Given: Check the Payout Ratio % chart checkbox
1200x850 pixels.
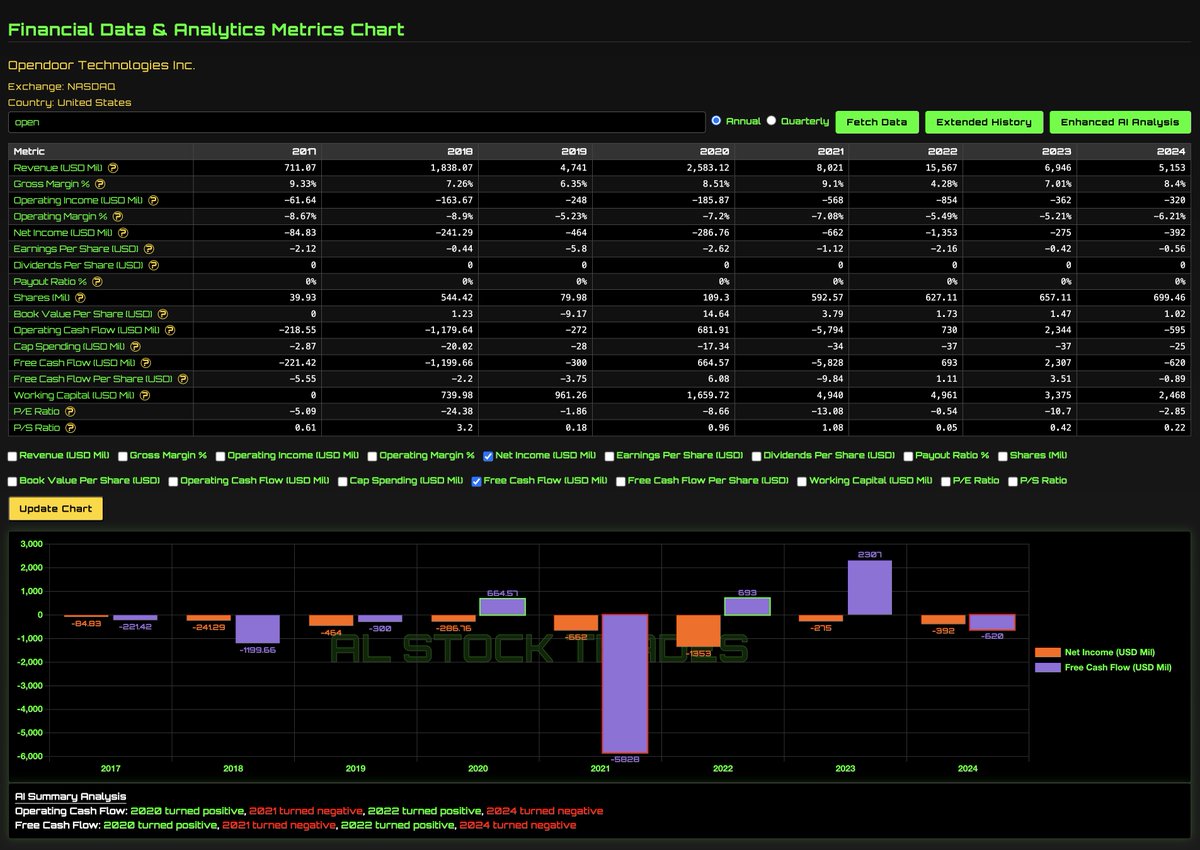Looking at the screenshot, I should [908, 456].
